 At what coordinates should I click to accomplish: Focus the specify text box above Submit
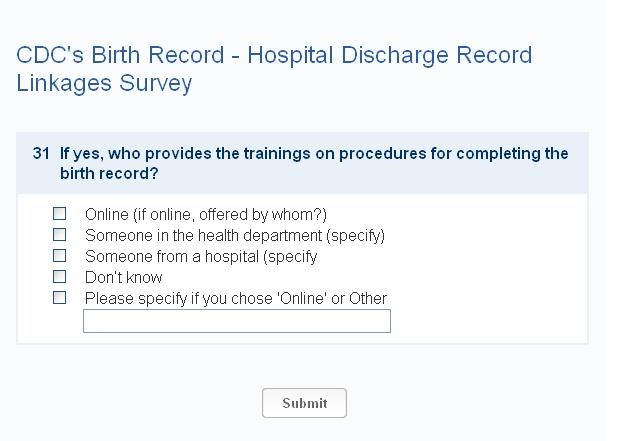(x=237, y=321)
